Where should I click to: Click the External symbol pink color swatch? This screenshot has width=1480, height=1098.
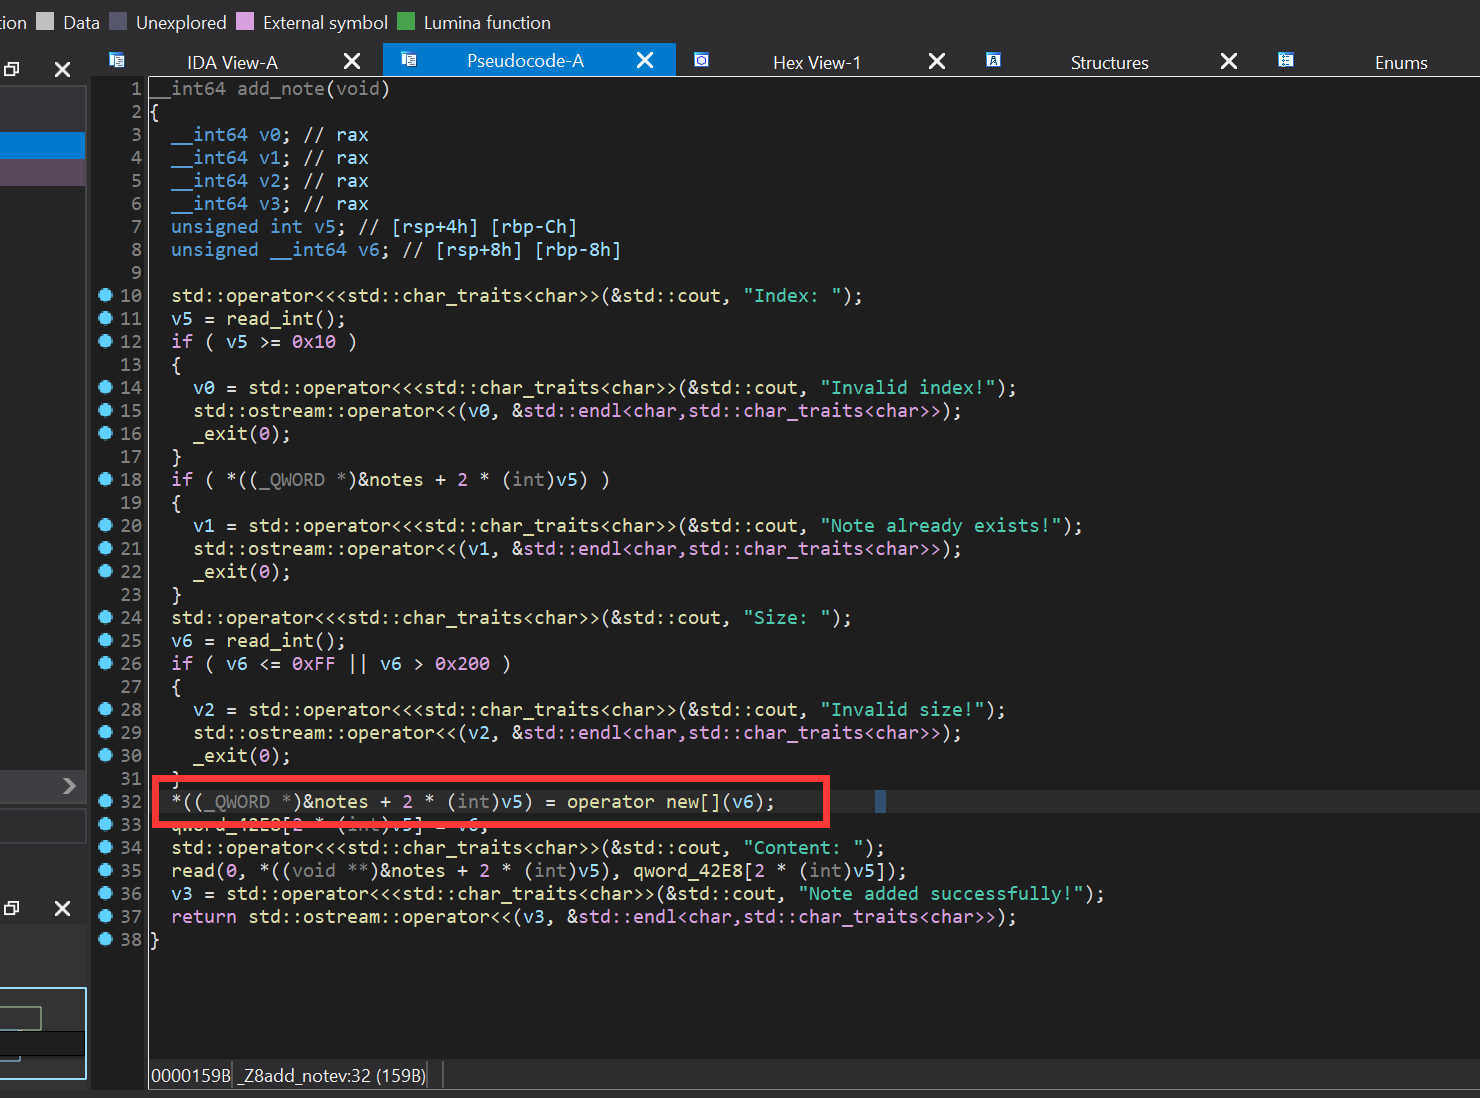(x=245, y=21)
